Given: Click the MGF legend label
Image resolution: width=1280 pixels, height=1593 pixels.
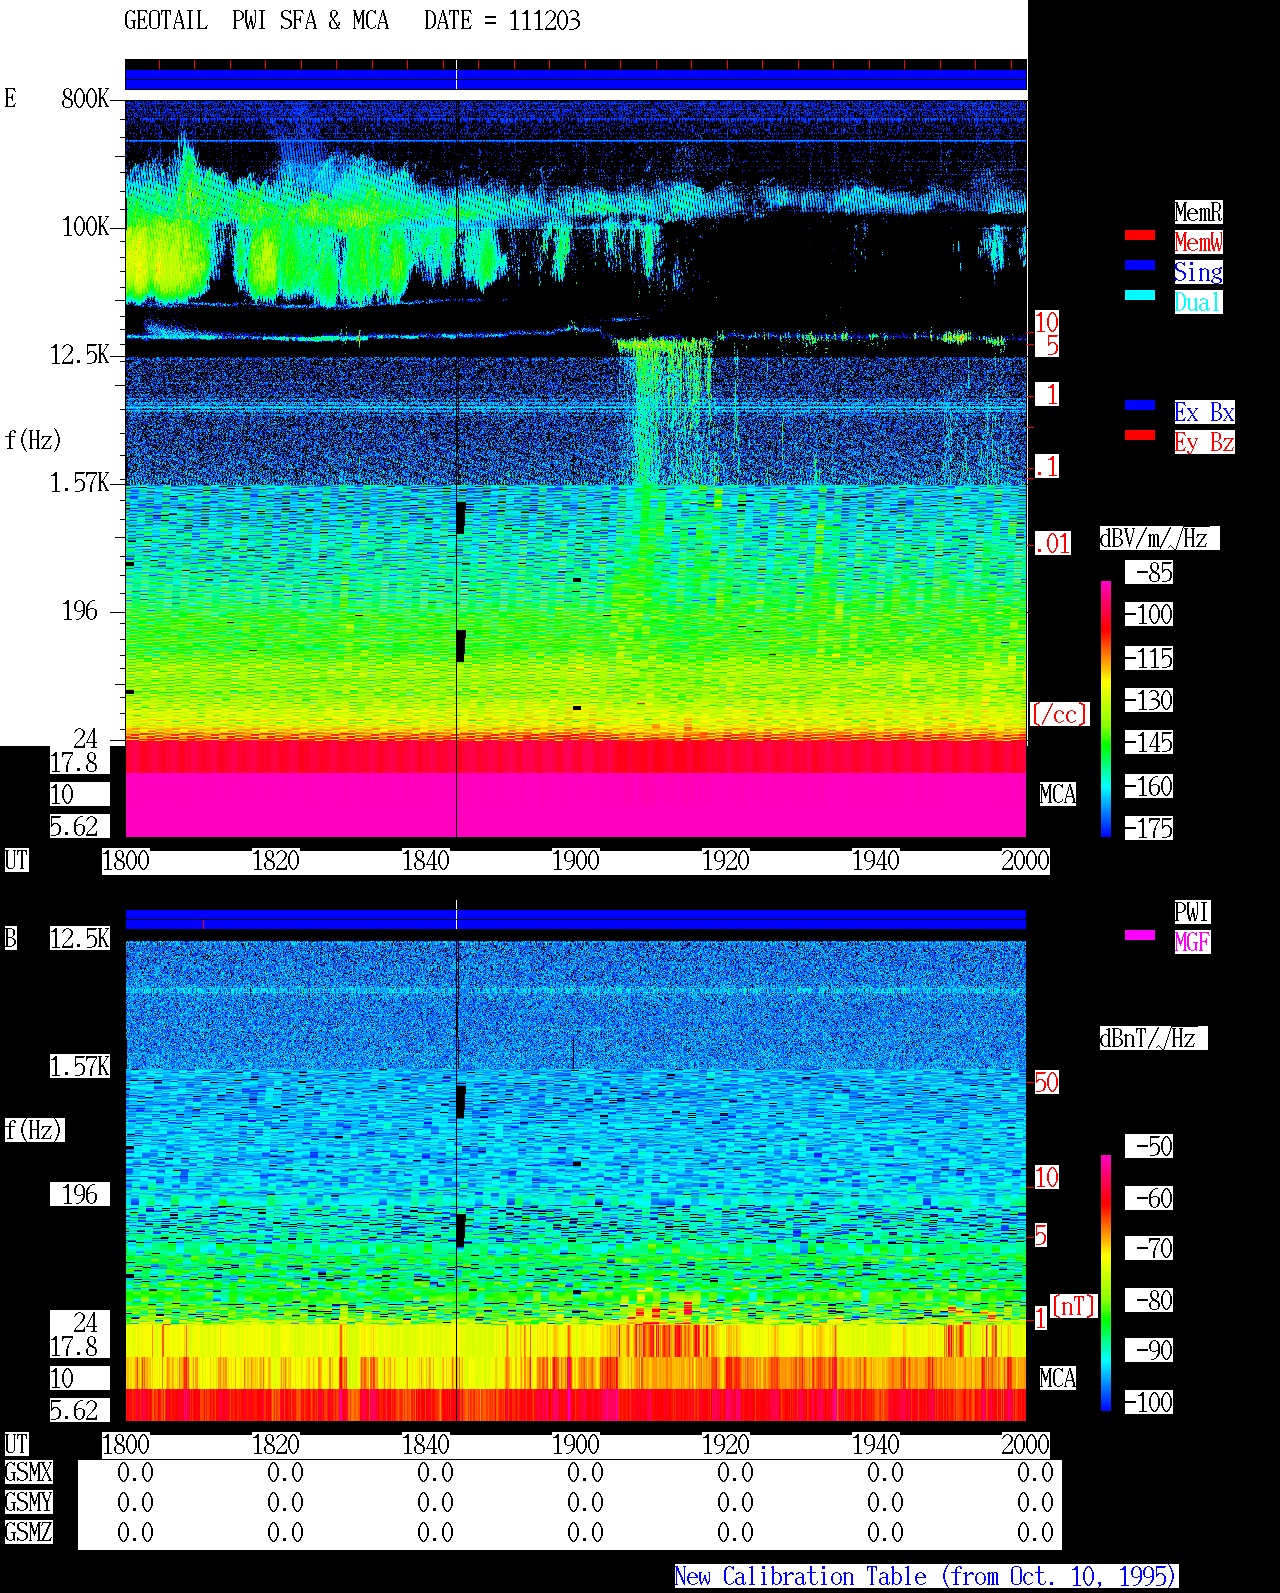Looking at the screenshot, I should (x=1192, y=942).
